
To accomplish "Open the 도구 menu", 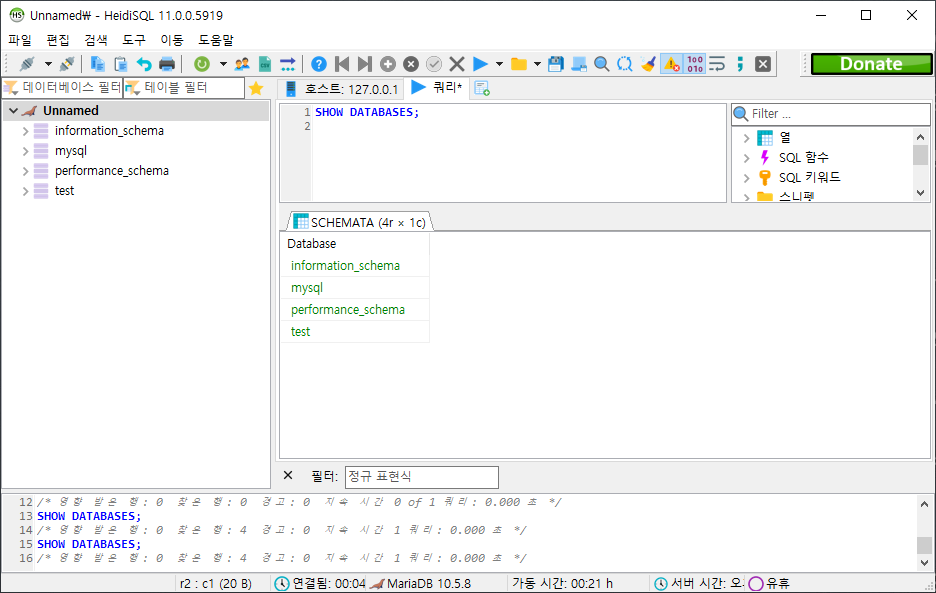I will [134, 40].
